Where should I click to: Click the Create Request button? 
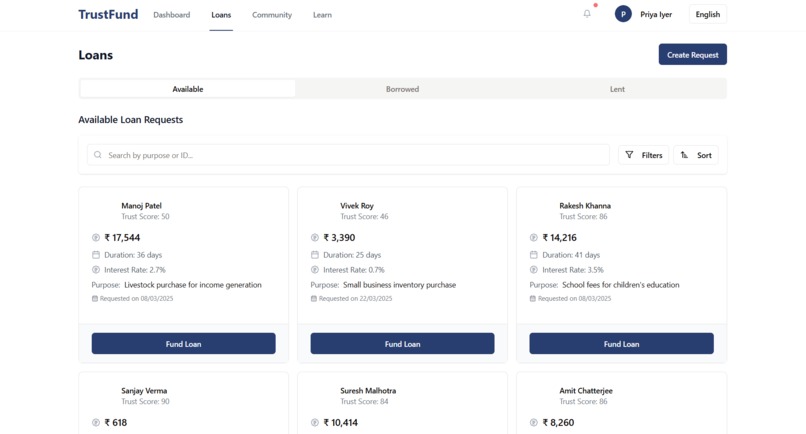(692, 55)
